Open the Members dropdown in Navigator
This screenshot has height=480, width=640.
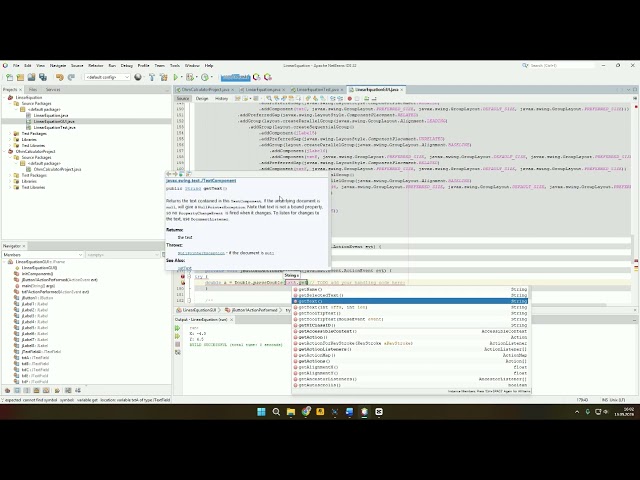coord(43,255)
